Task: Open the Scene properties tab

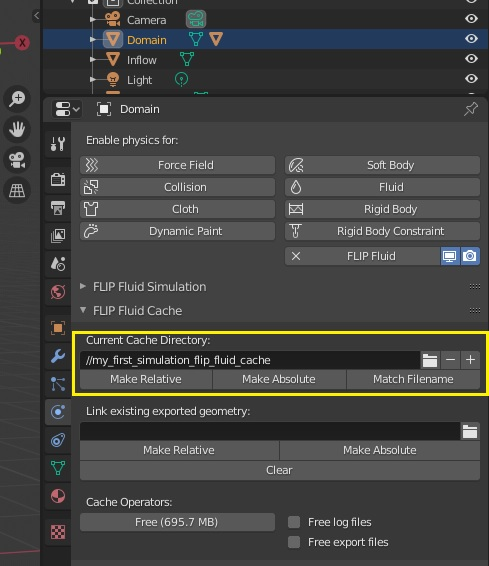Action: tap(58, 264)
